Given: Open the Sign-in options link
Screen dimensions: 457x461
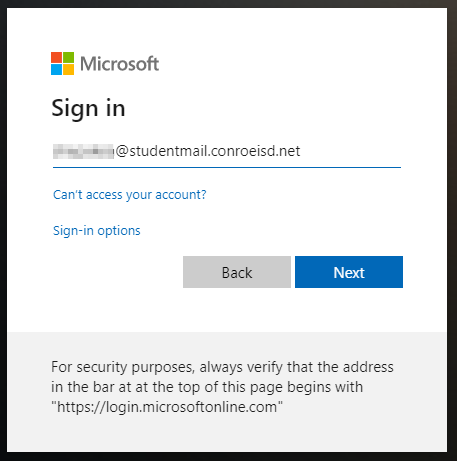Looking at the screenshot, I should [97, 231].
